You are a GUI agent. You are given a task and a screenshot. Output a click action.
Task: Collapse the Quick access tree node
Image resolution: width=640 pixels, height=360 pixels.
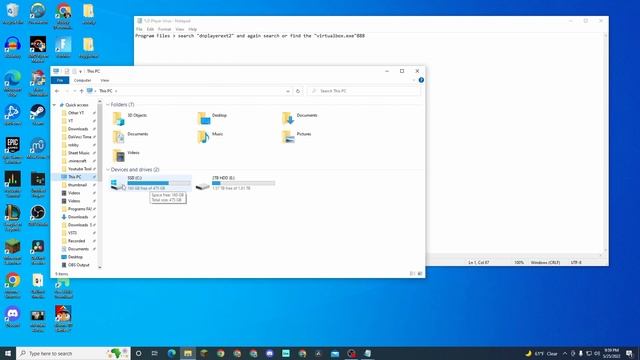coord(54,105)
